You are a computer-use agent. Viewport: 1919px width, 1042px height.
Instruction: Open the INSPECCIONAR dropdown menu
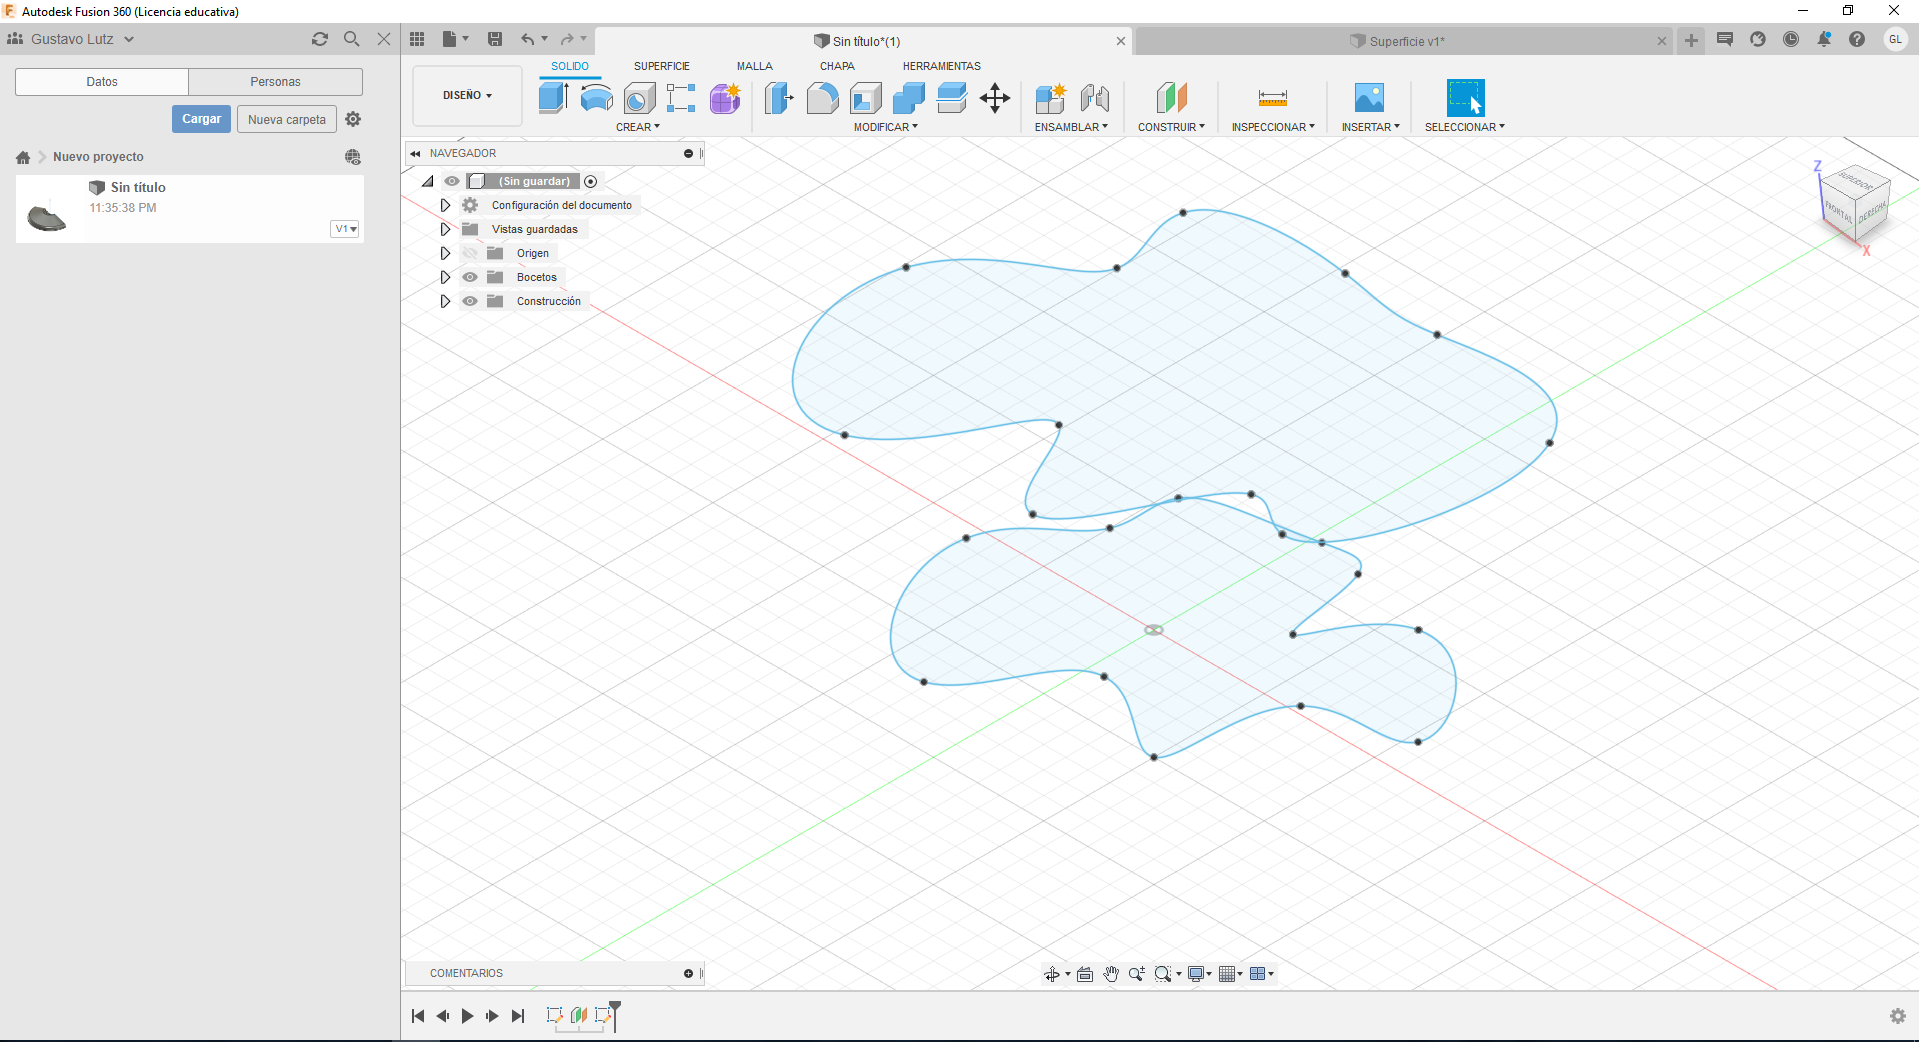point(1273,127)
